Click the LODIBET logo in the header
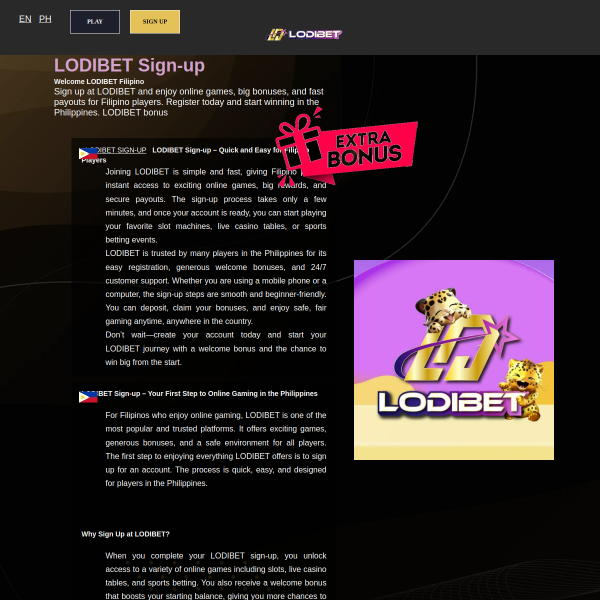 [305, 34]
